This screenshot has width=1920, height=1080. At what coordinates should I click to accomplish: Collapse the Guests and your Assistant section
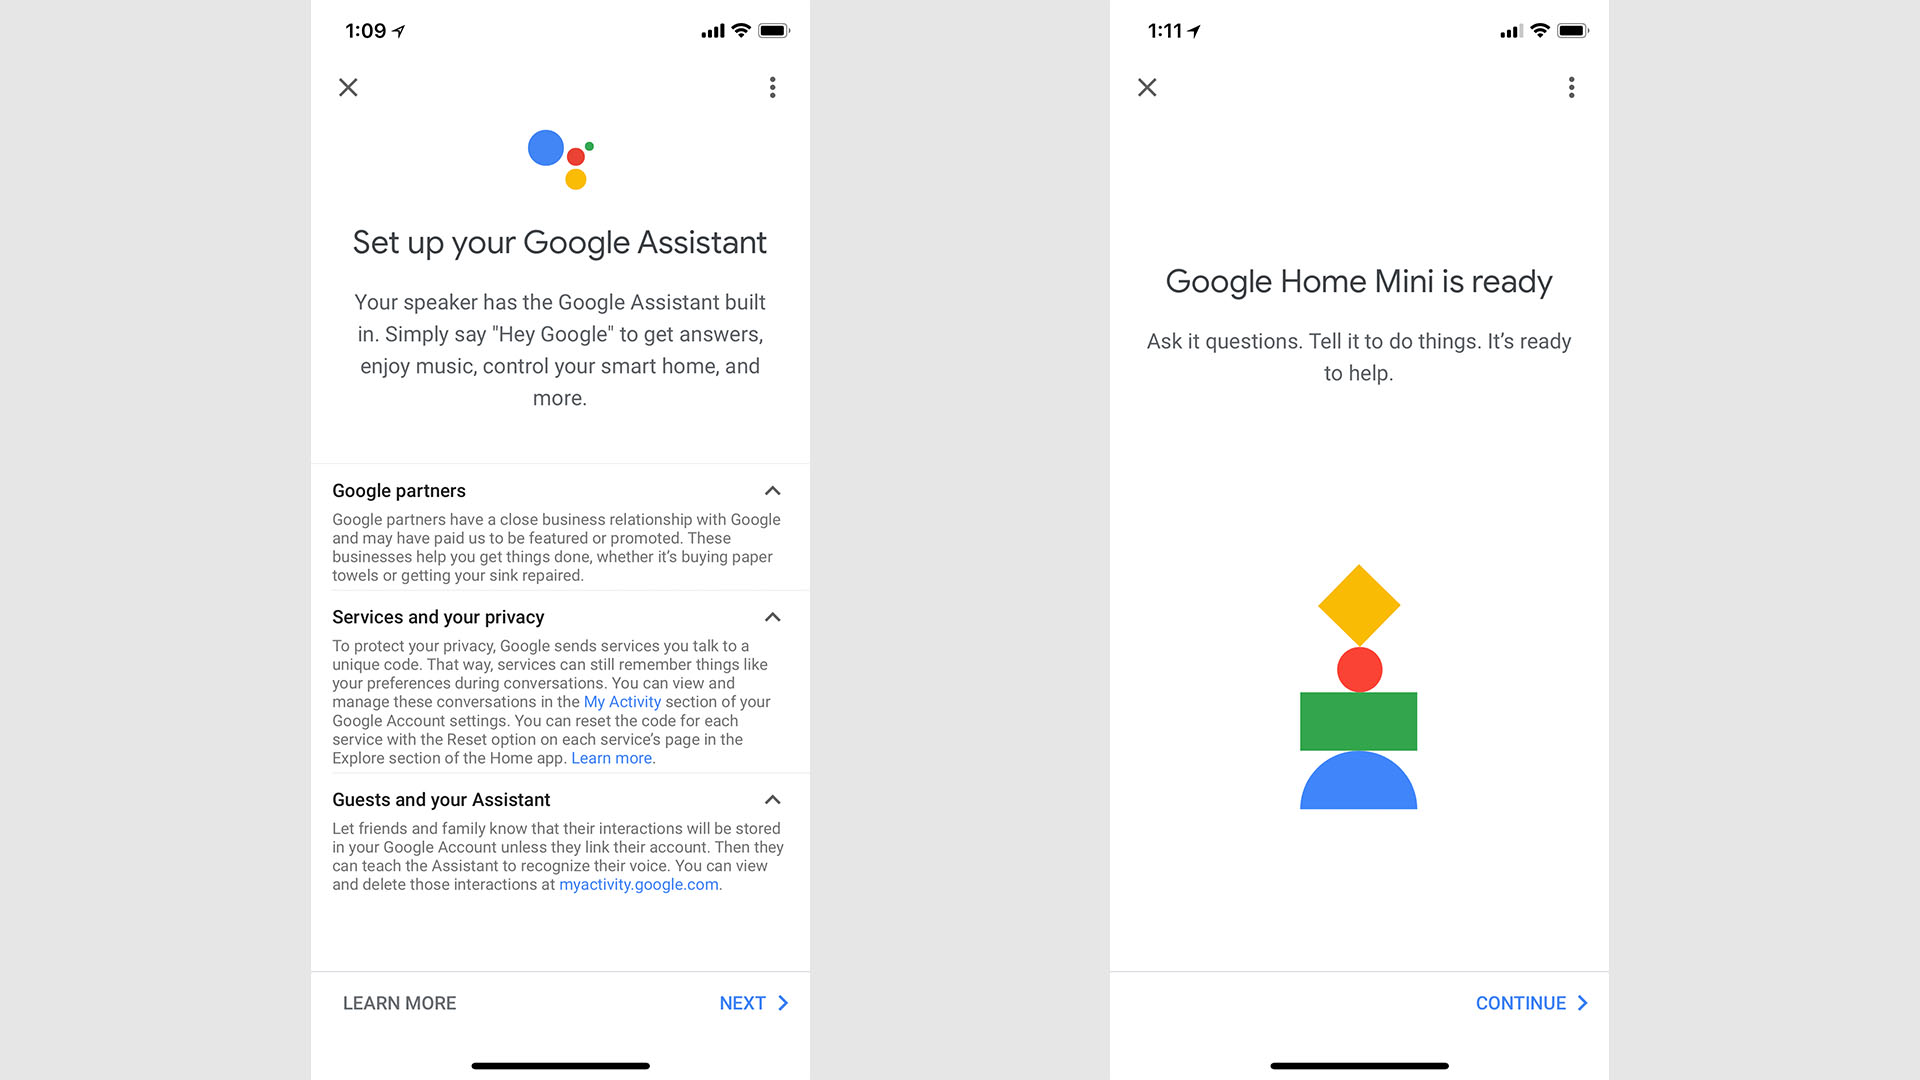pos(774,799)
